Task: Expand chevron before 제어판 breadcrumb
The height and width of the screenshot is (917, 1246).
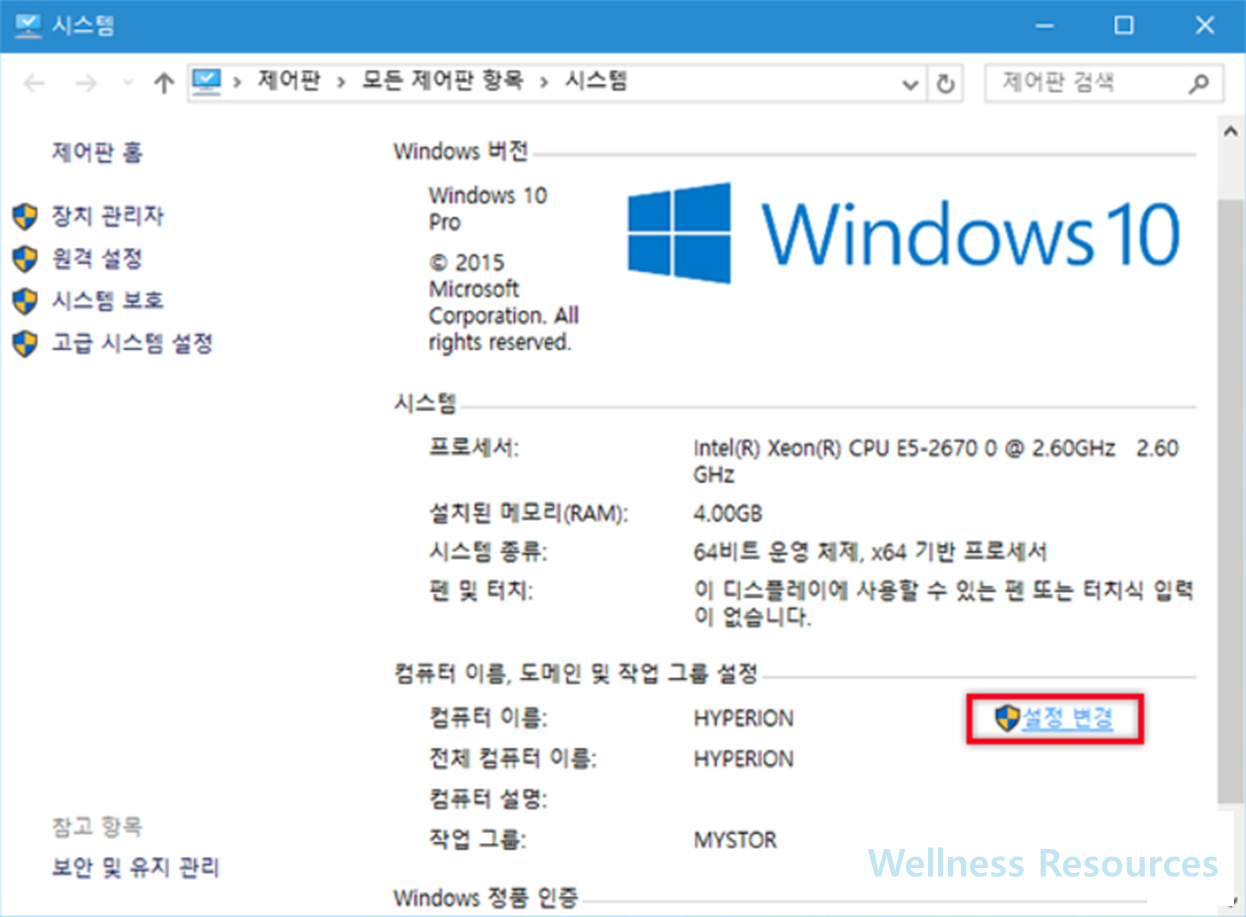Action: tap(238, 83)
